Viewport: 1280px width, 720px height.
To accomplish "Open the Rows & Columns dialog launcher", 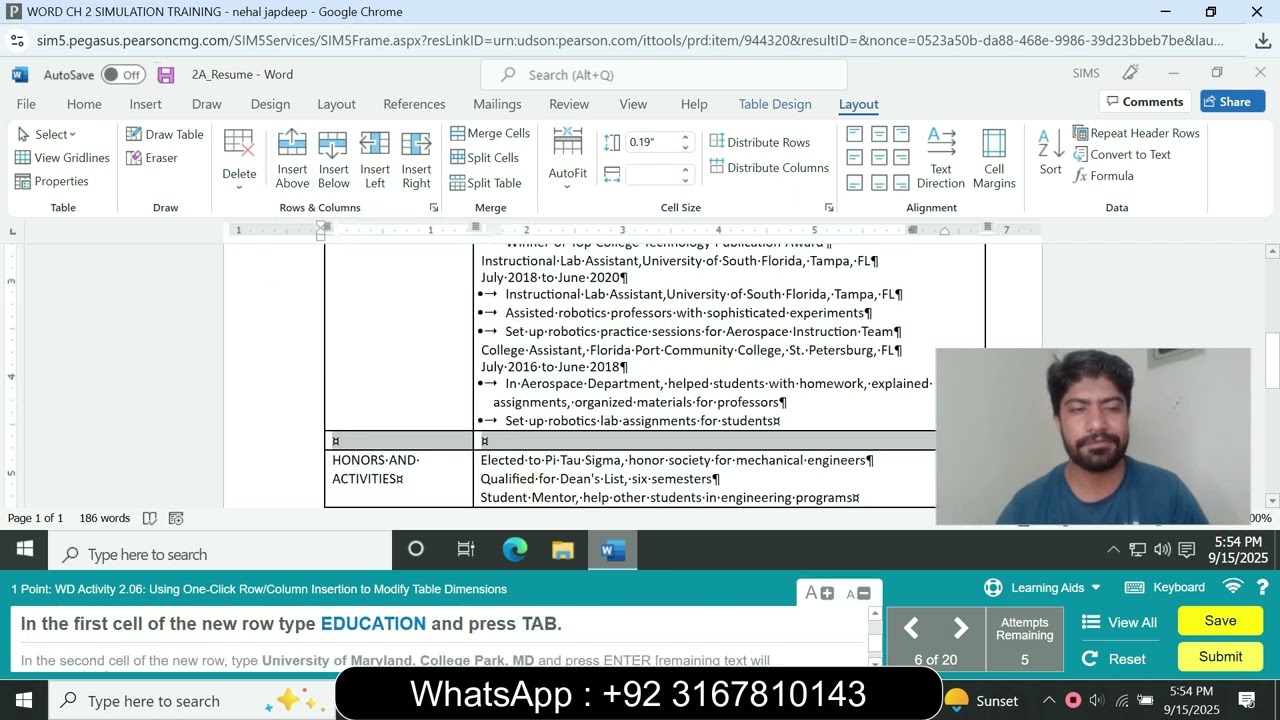I will click(434, 207).
